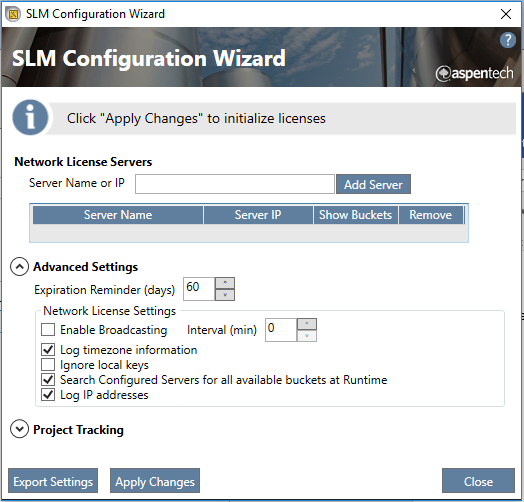The width and height of the screenshot is (524, 502).
Task: Increase the Expiration Reminder days value
Action: (x=225, y=283)
